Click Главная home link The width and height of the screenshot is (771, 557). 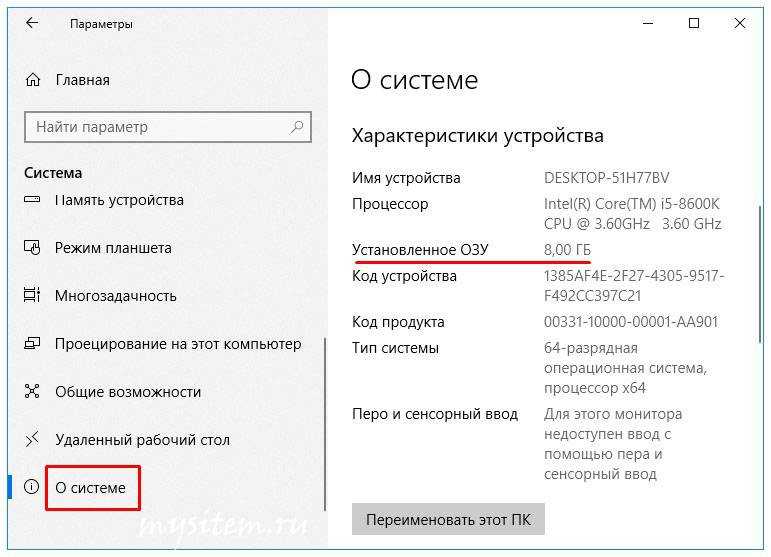point(83,80)
